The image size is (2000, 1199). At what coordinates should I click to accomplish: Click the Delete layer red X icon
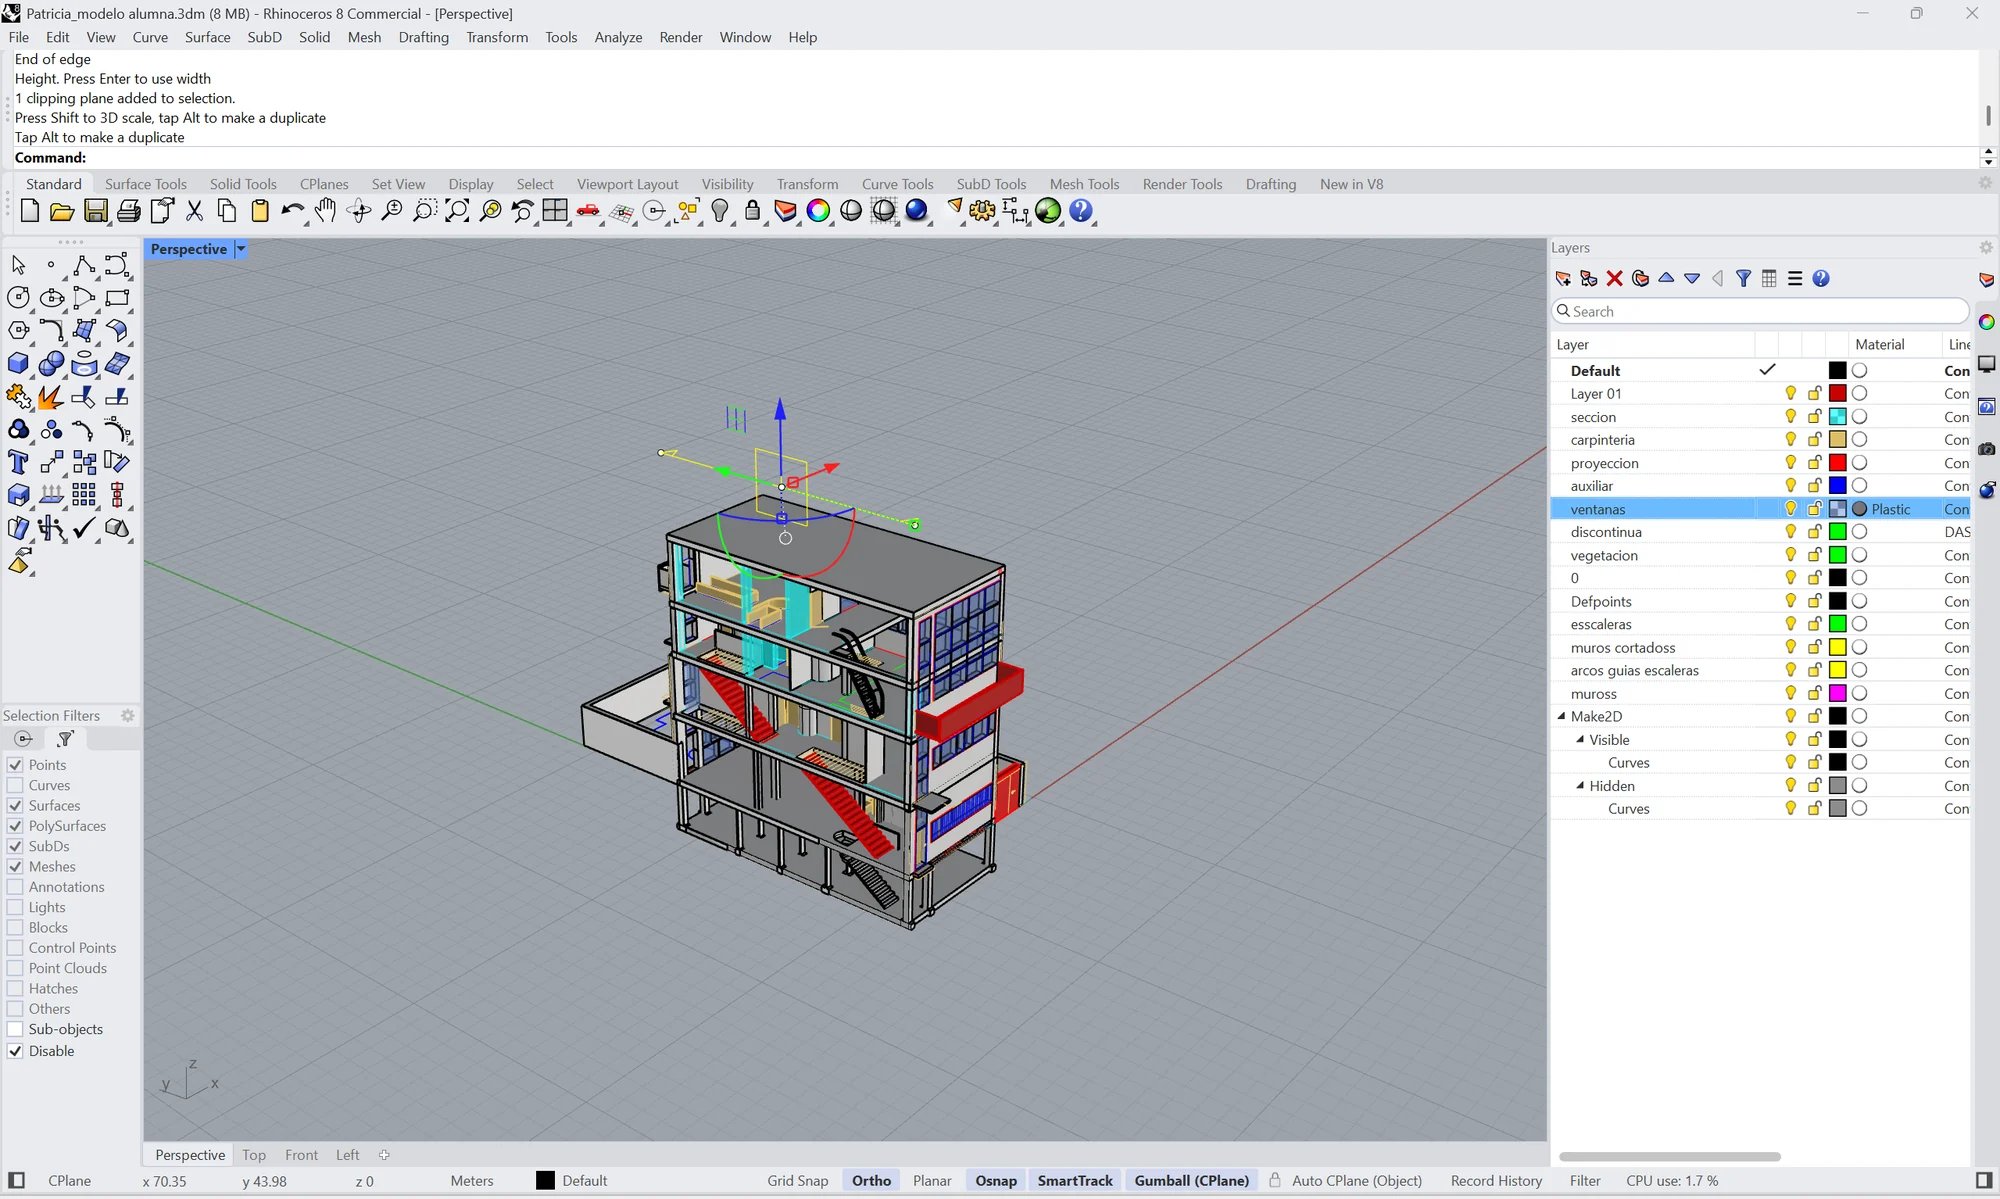[x=1614, y=279]
